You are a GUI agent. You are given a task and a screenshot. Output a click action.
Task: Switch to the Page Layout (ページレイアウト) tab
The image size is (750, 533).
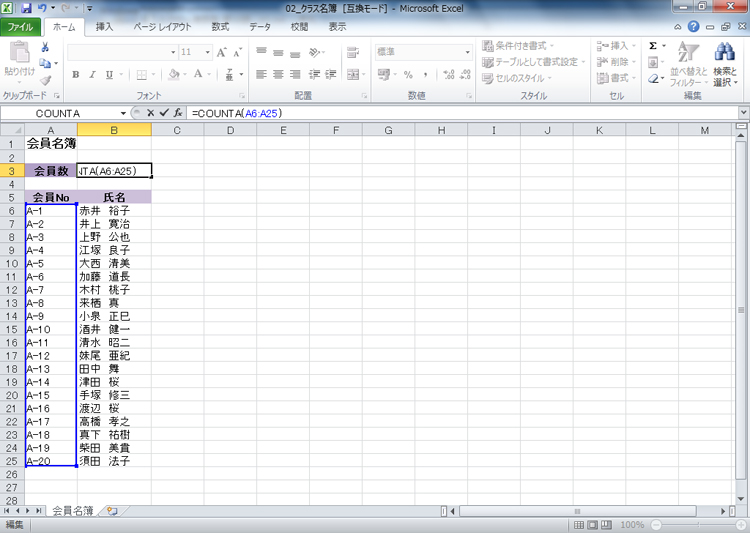coord(162,27)
